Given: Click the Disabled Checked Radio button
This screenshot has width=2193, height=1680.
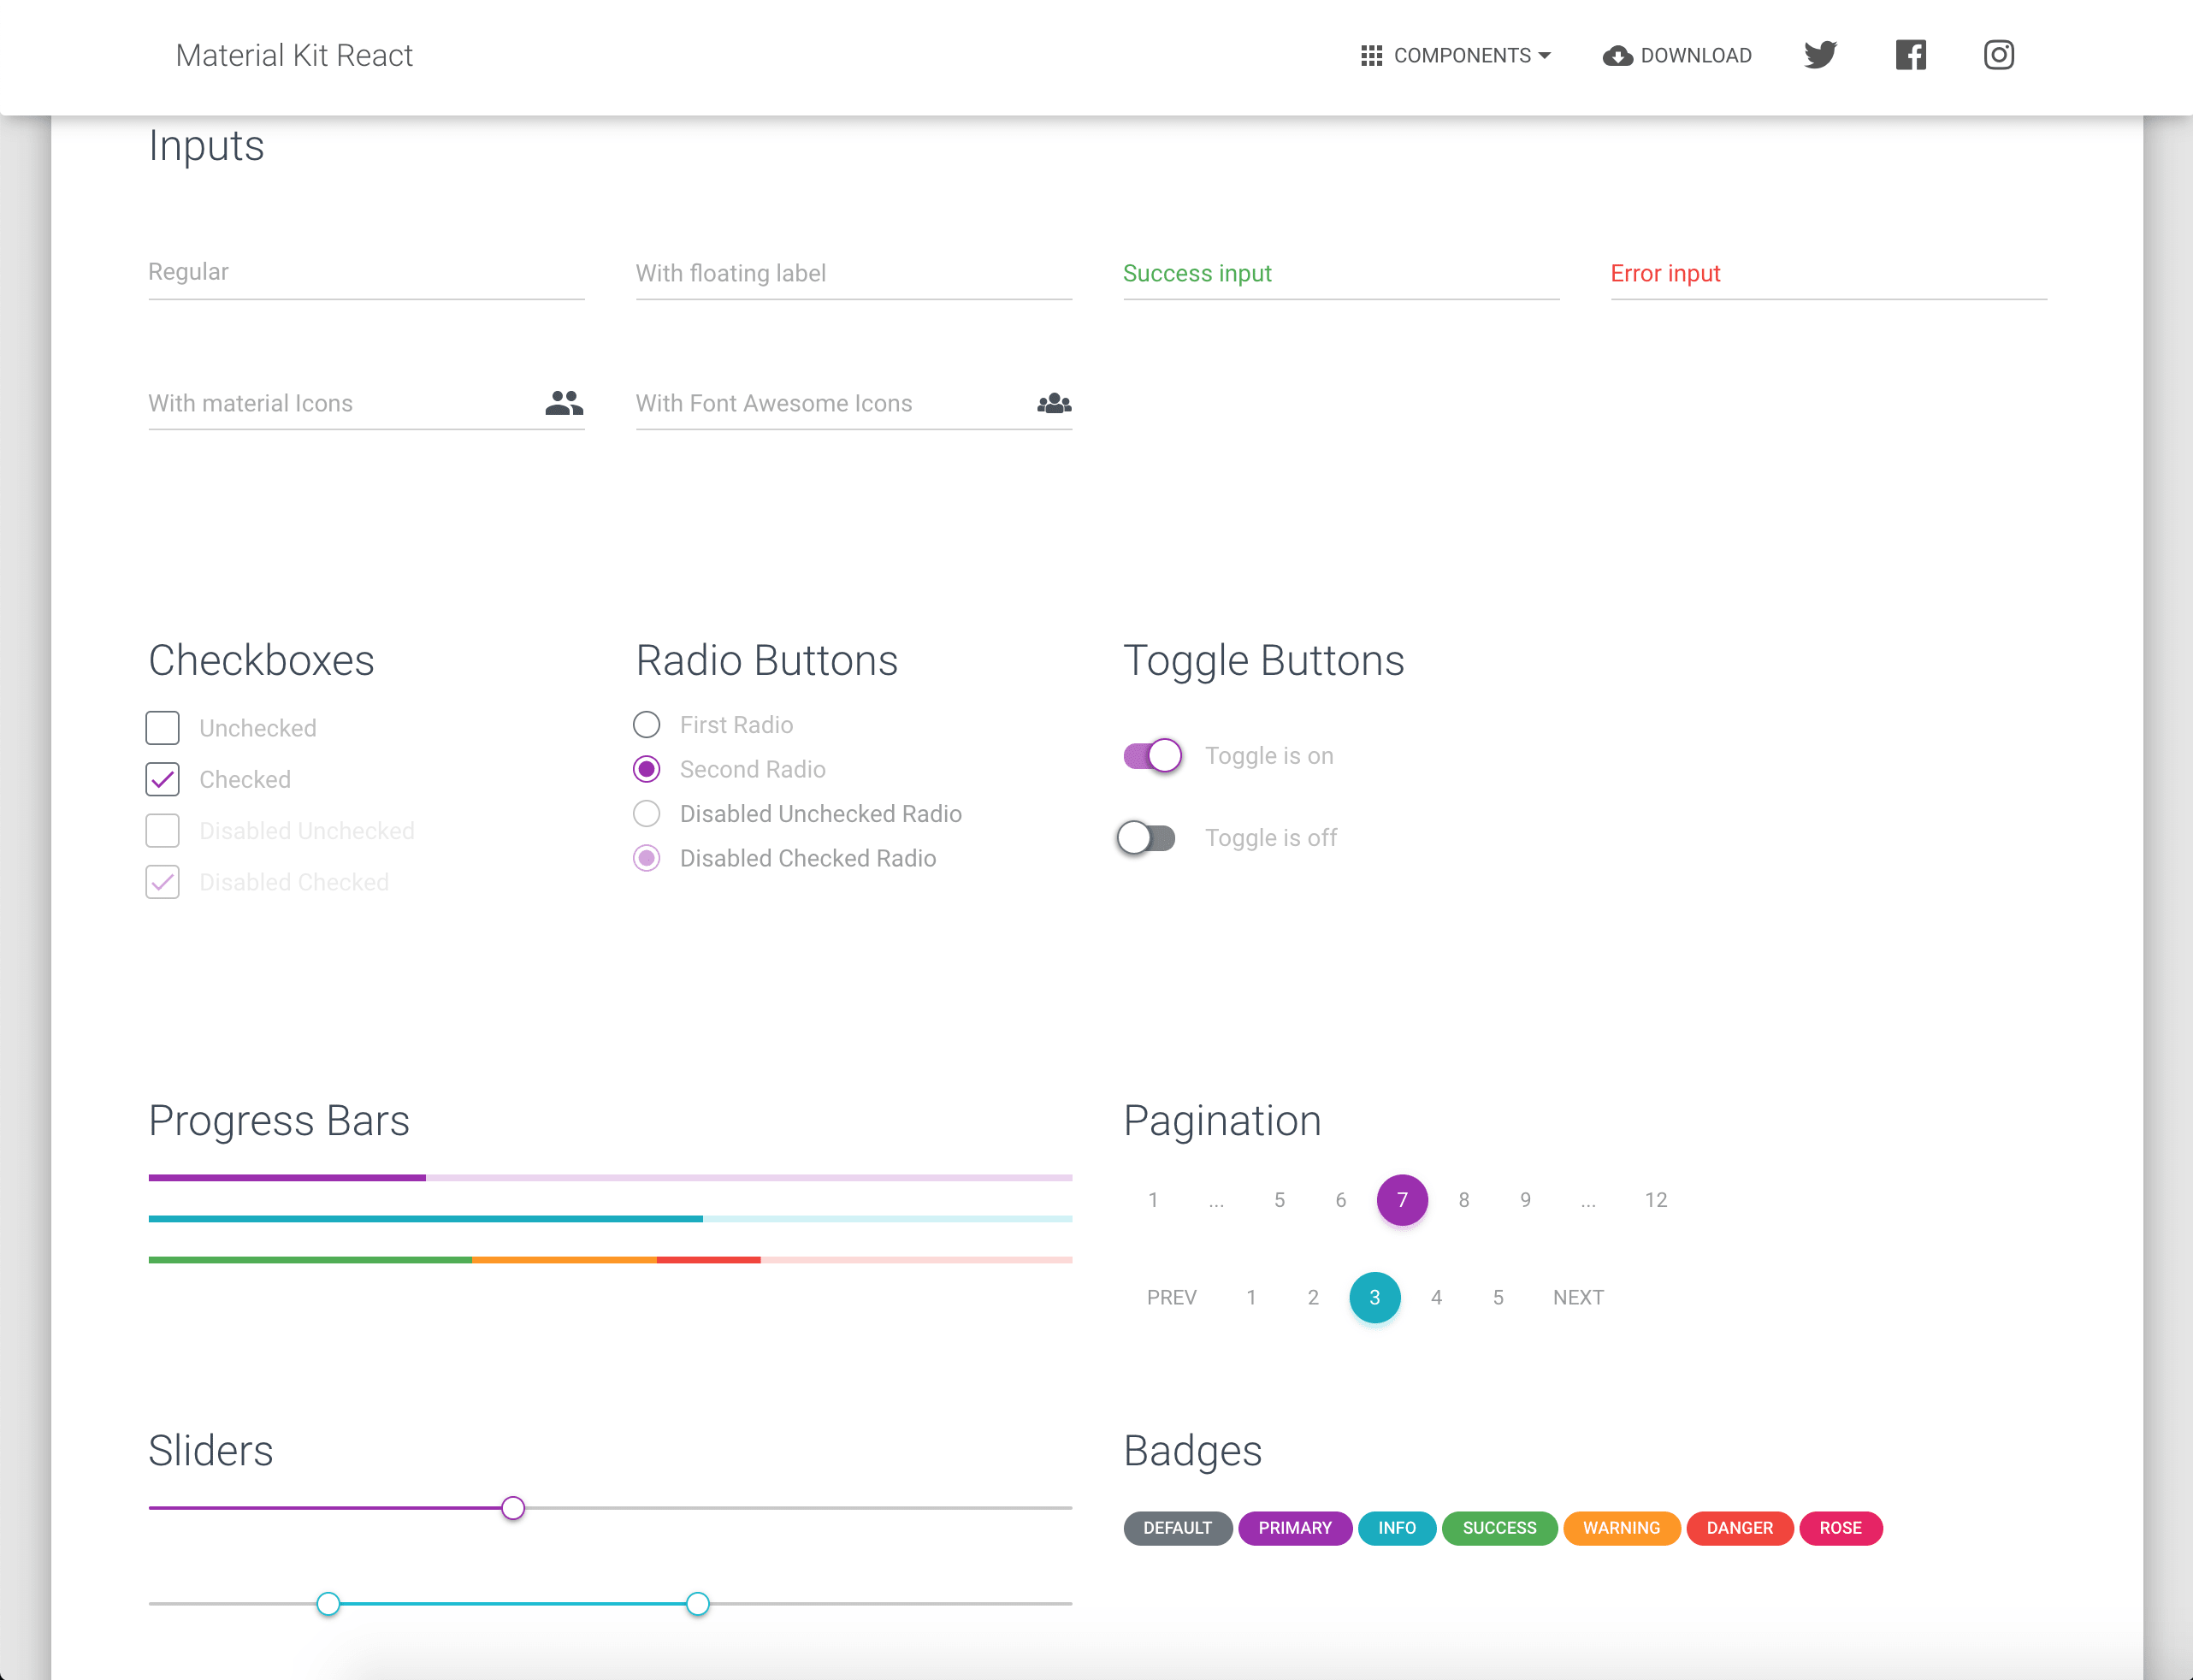Looking at the screenshot, I should tap(647, 858).
